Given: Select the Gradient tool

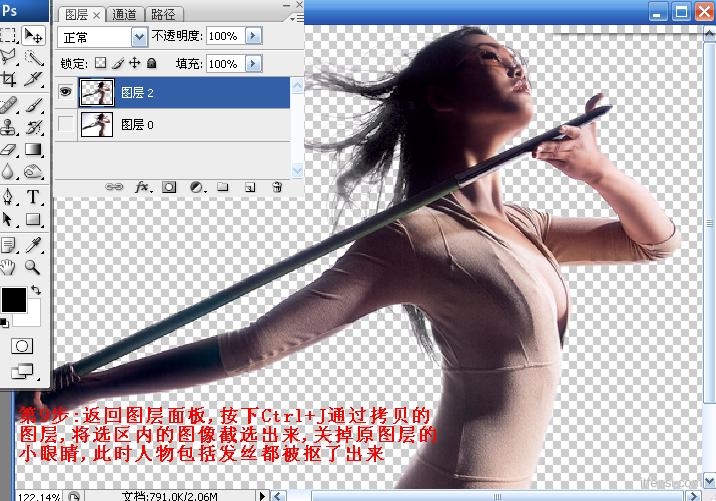Looking at the screenshot, I should (33, 149).
